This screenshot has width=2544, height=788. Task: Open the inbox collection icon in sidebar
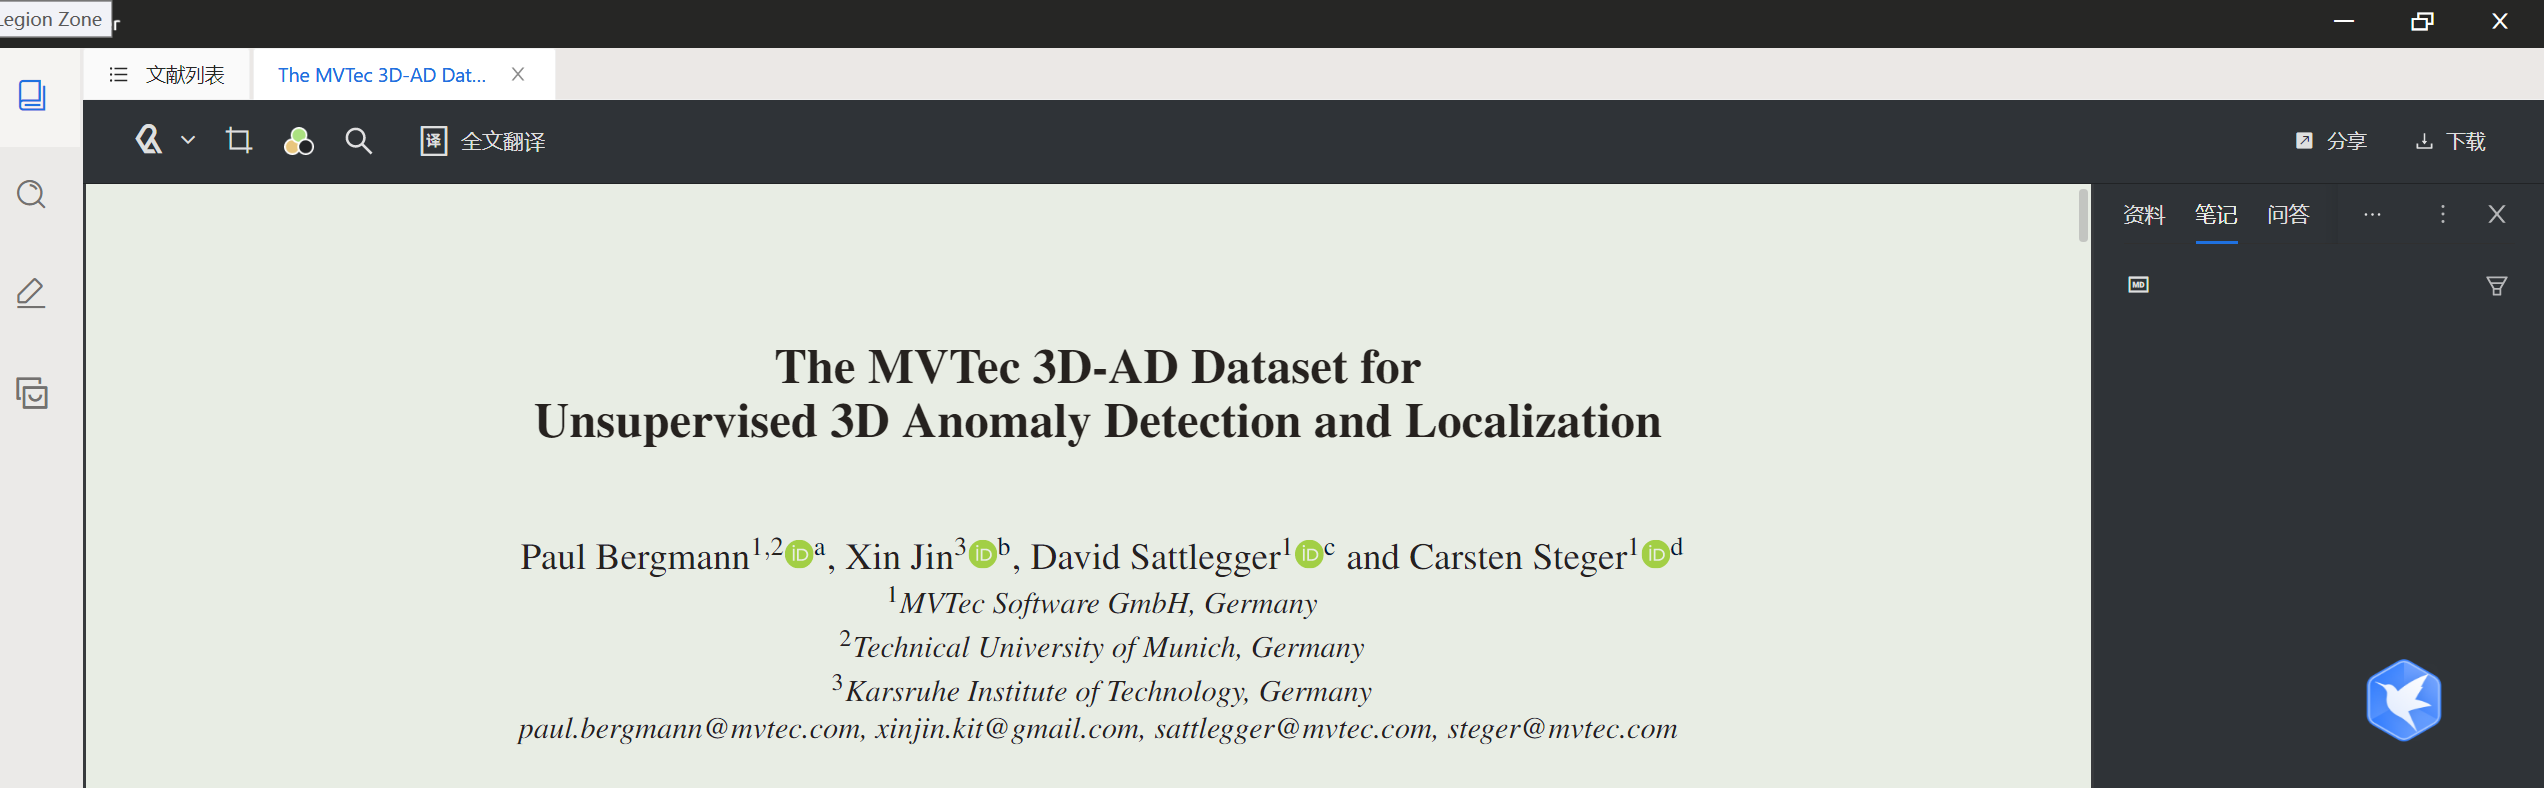(32, 393)
